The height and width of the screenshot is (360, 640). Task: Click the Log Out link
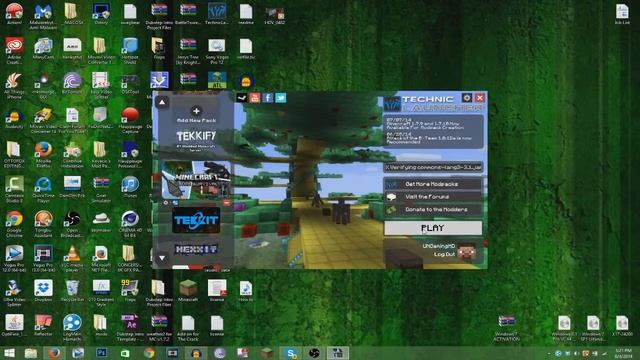pos(444,254)
